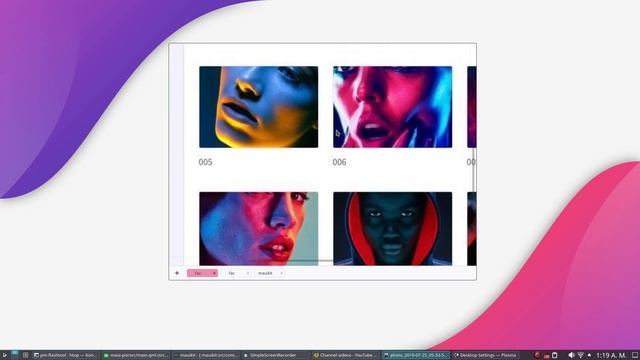
Task: Switch to the htop Konsole taskbar entry
Action: click(x=66, y=355)
